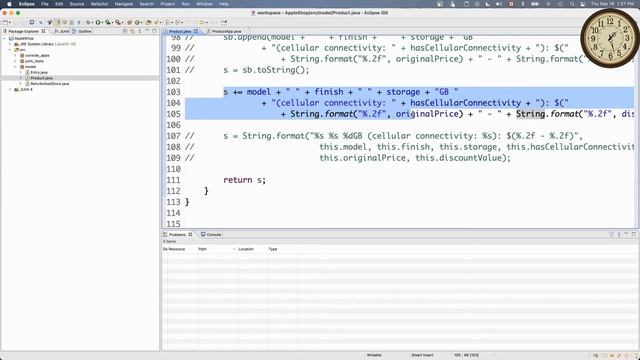Open dropdown arrow next to Run button
The image size is (640, 360).
102,22
